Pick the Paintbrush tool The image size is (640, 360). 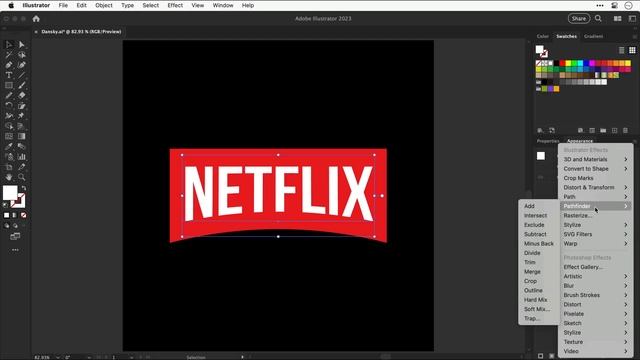click(22, 85)
